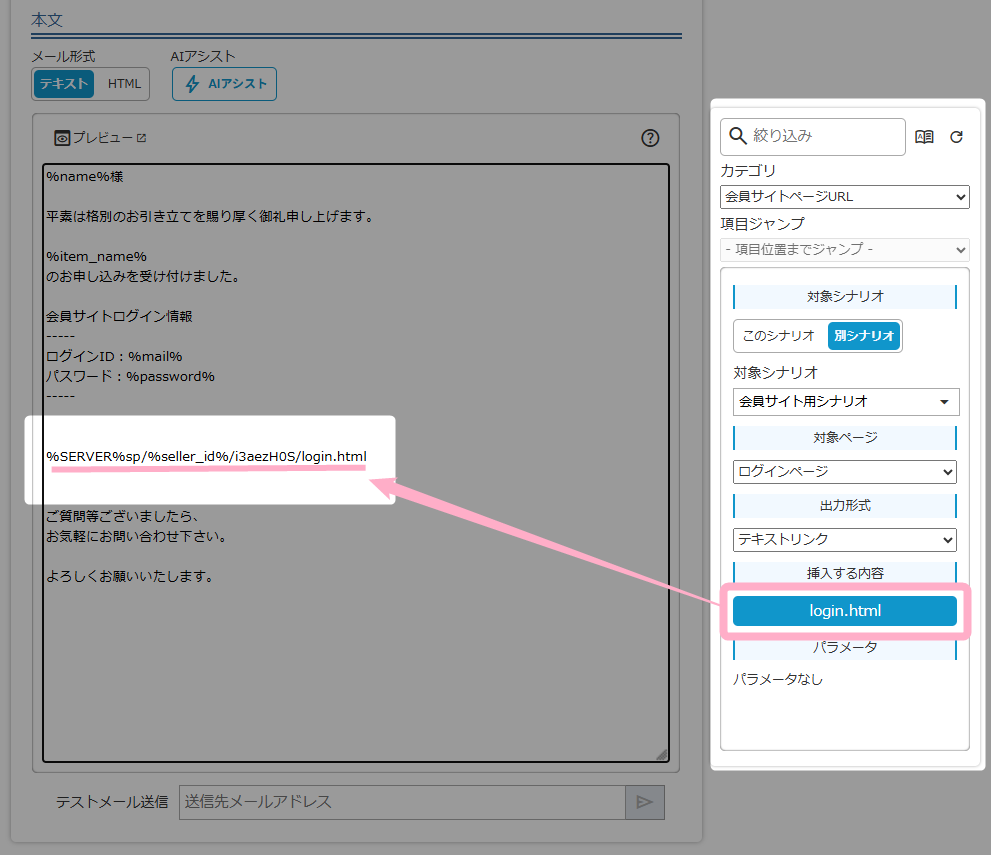Image resolution: width=991 pixels, height=855 pixels.
Task: Open the 対象ページ ログインページ dropdown
Action: [x=844, y=471]
